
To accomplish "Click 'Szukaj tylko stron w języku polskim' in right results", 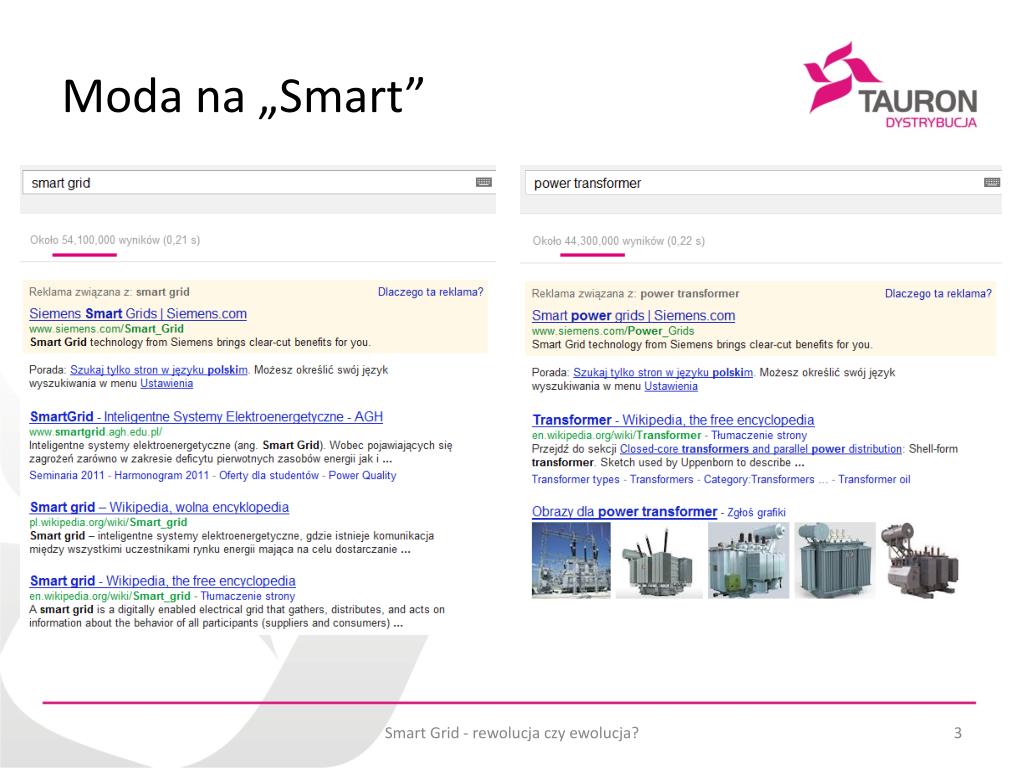I will pos(663,372).
